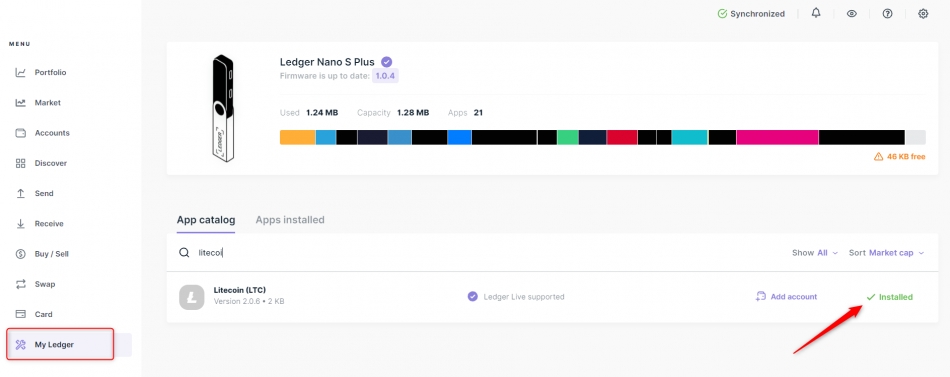950x377 pixels.
Task: Click Add account for Litecoin
Action: (786, 296)
